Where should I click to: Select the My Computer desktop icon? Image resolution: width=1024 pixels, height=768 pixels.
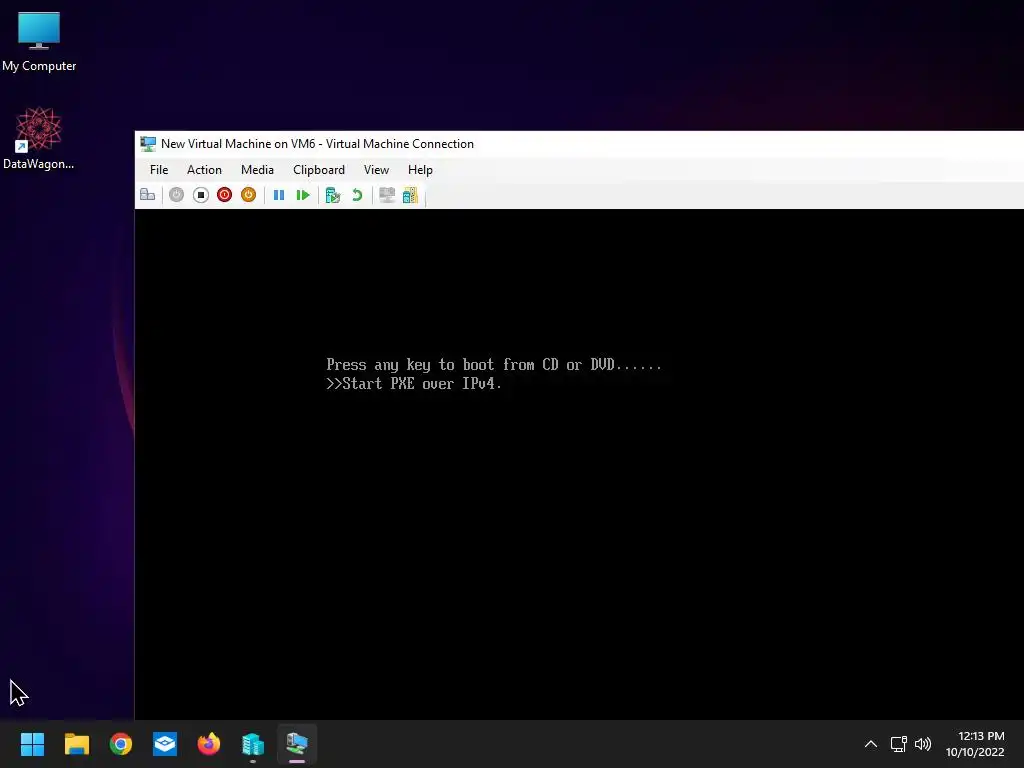coord(39,42)
